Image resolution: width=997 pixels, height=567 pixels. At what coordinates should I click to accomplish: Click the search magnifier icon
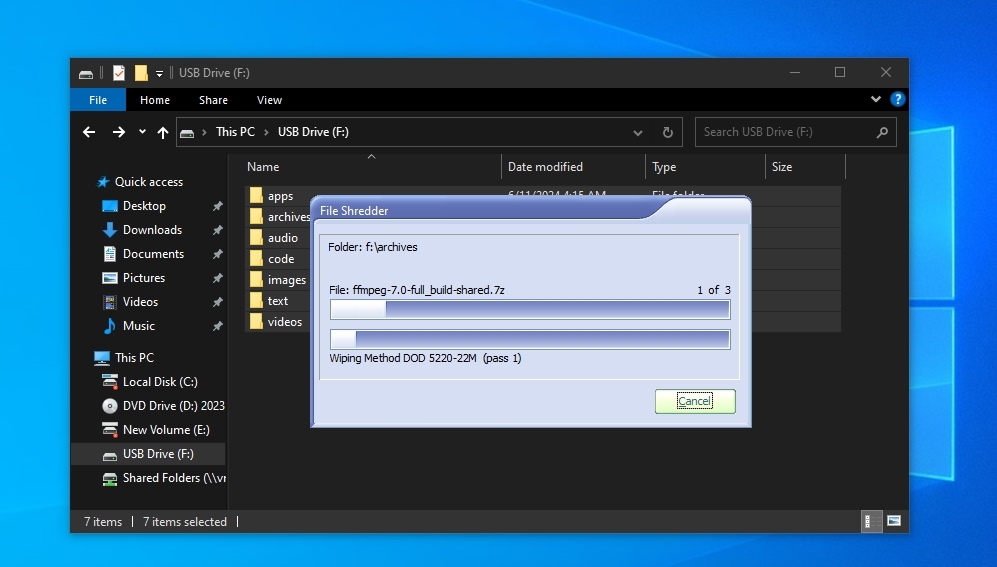point(882,132)
